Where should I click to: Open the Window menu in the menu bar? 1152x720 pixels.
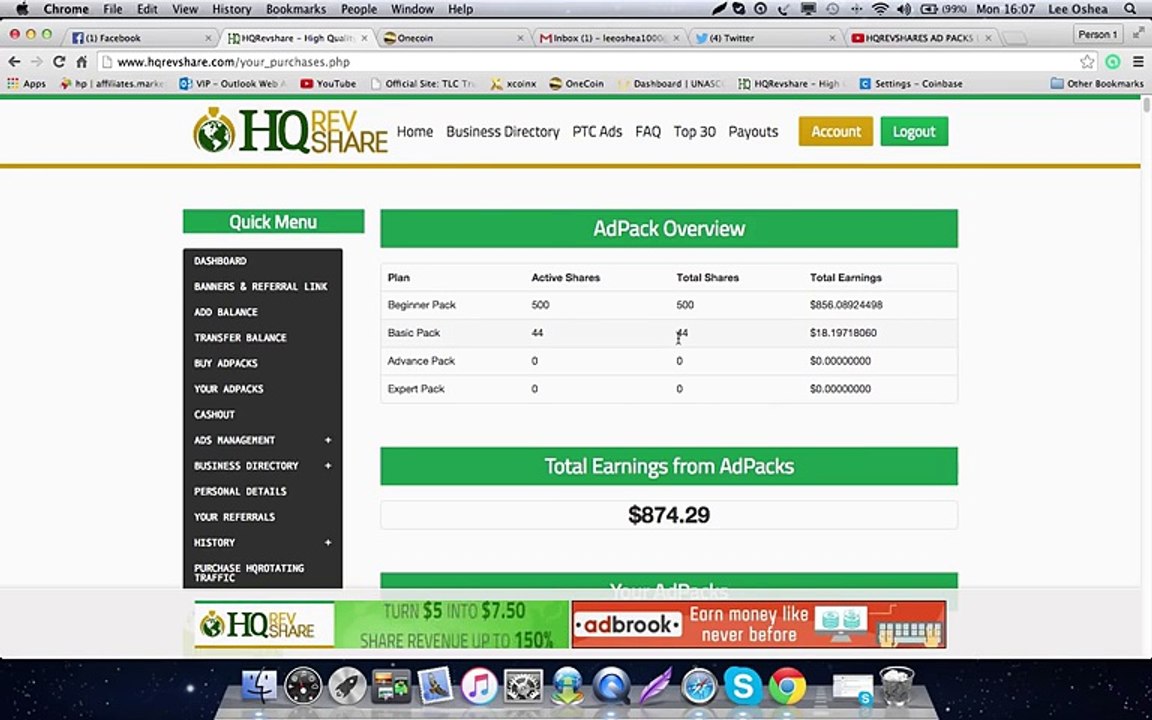coord(412,9)
